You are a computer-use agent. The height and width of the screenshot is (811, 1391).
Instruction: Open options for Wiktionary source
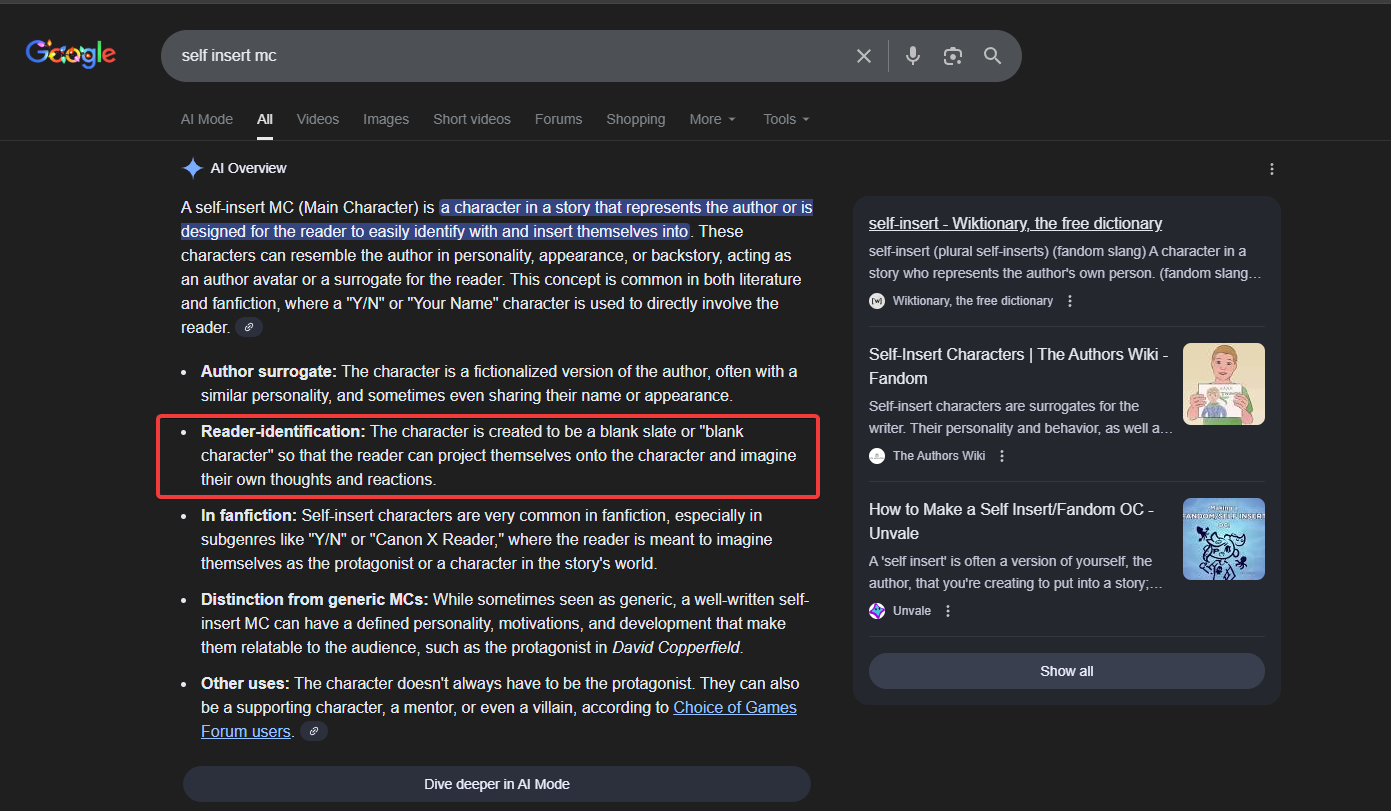coord(1070,301)
